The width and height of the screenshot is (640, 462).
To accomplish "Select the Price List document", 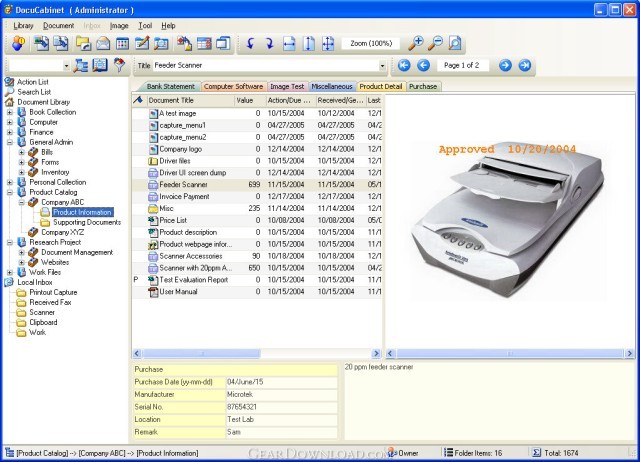I will pos(257,220).
